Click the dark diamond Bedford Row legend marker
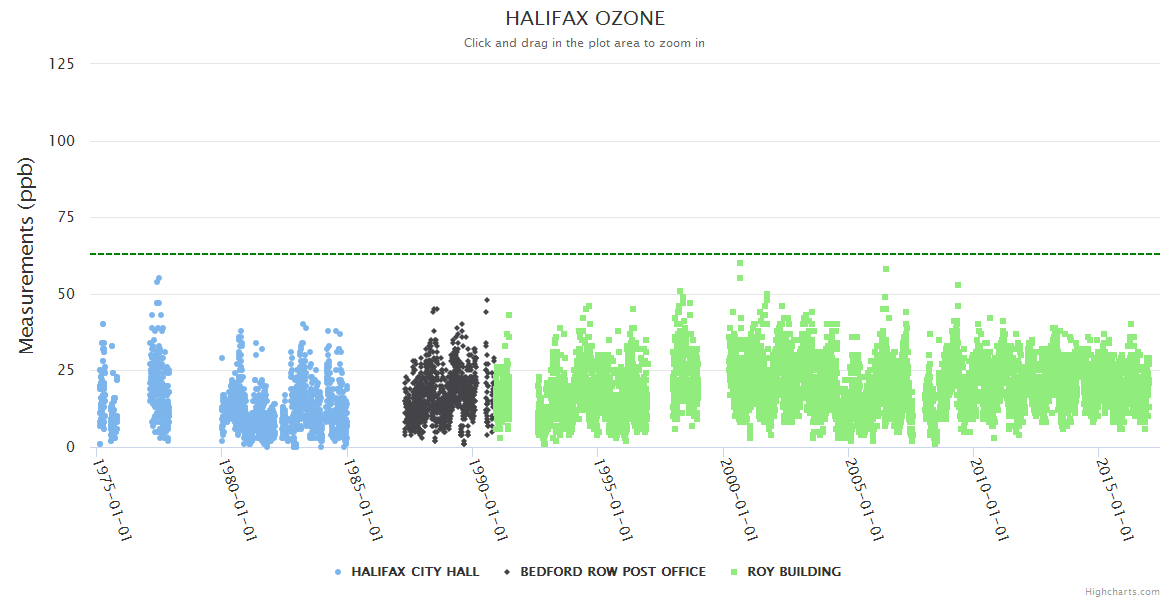Image resolution: width=1170 pixels, height=600 pixels. (x=507, y=572)
